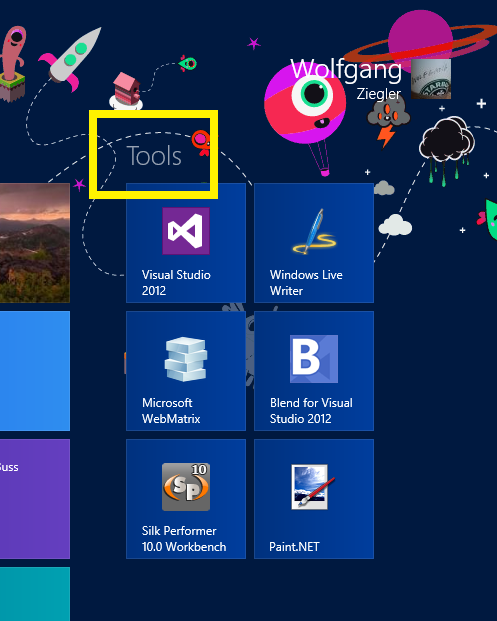The image size is (497, 621).
Task: Click the Paint.NET tile label
Action: [294, 547]
